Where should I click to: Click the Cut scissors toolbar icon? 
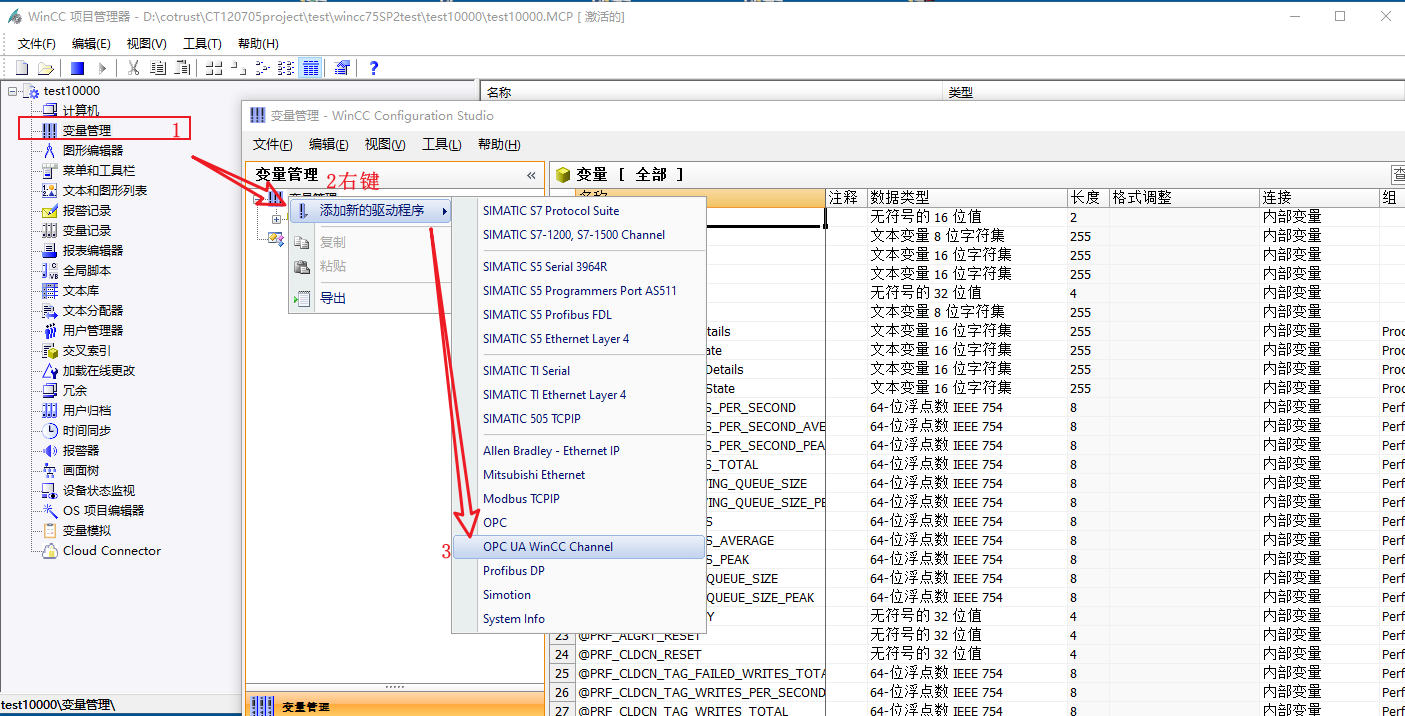tap(133, 68)
